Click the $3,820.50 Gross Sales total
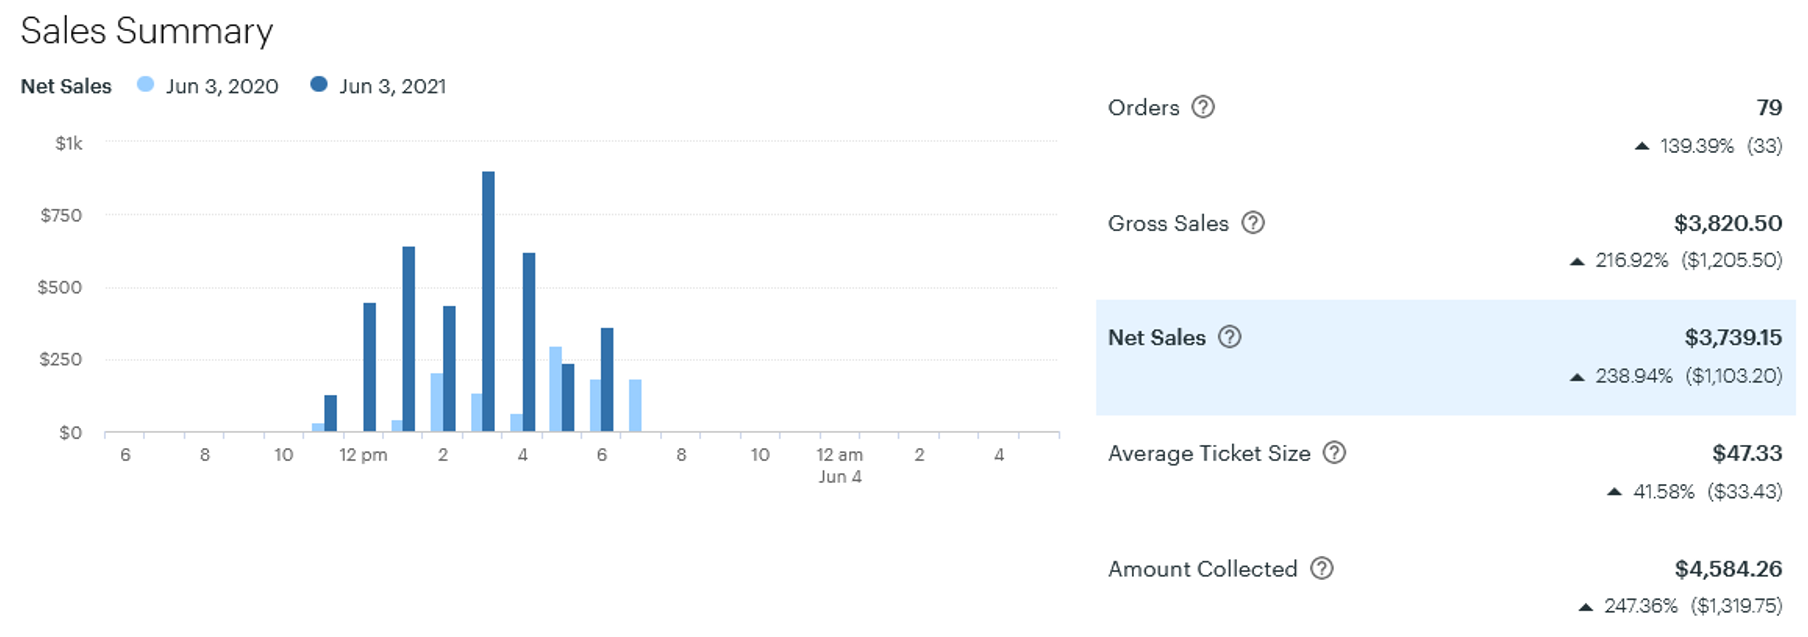1808x637 pixels. 1727,224
